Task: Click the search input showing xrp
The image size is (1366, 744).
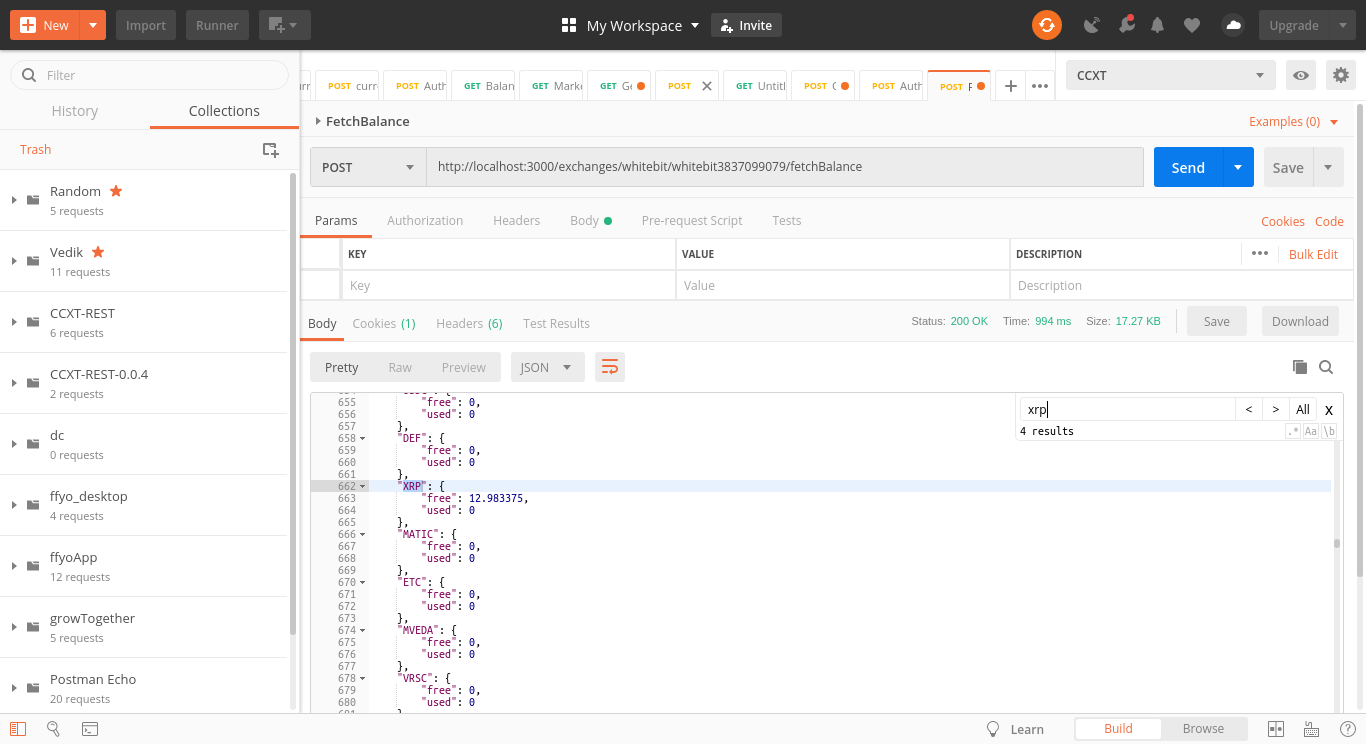Action: tap(1120, 408)
